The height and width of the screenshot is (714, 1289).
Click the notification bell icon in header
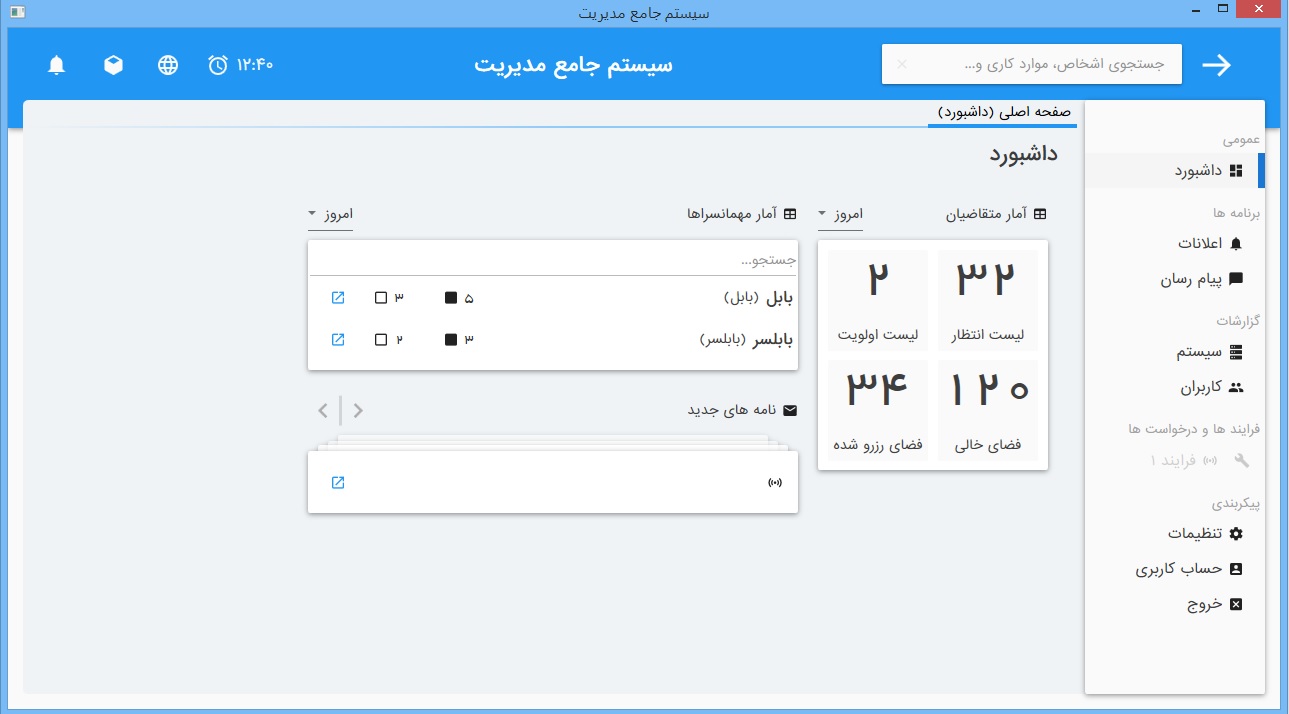(57, 65)
